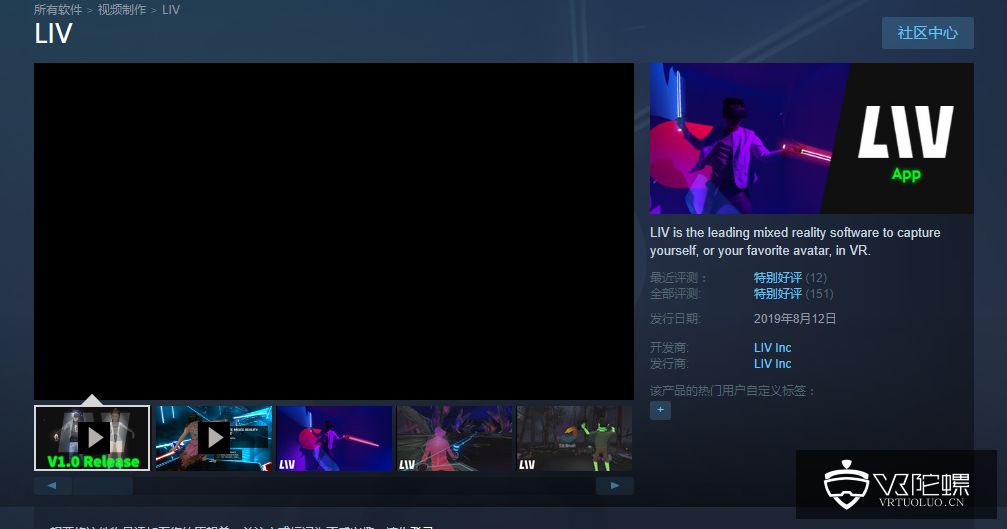Click the LIV App header image
The width and height of the screenshot is (1007, 529).
click(812, 138)
